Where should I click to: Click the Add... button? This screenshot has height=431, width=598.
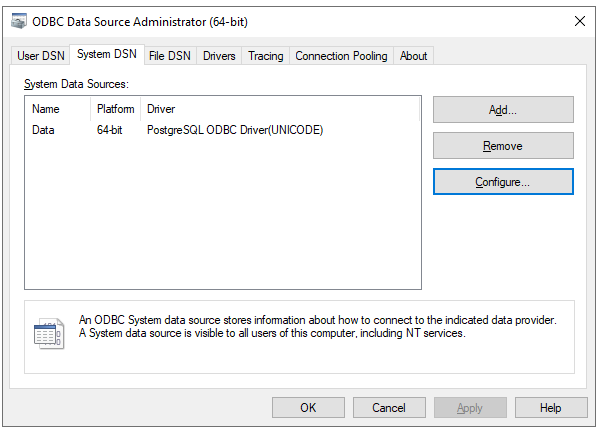pyautogui.click(x=503, y=110)
